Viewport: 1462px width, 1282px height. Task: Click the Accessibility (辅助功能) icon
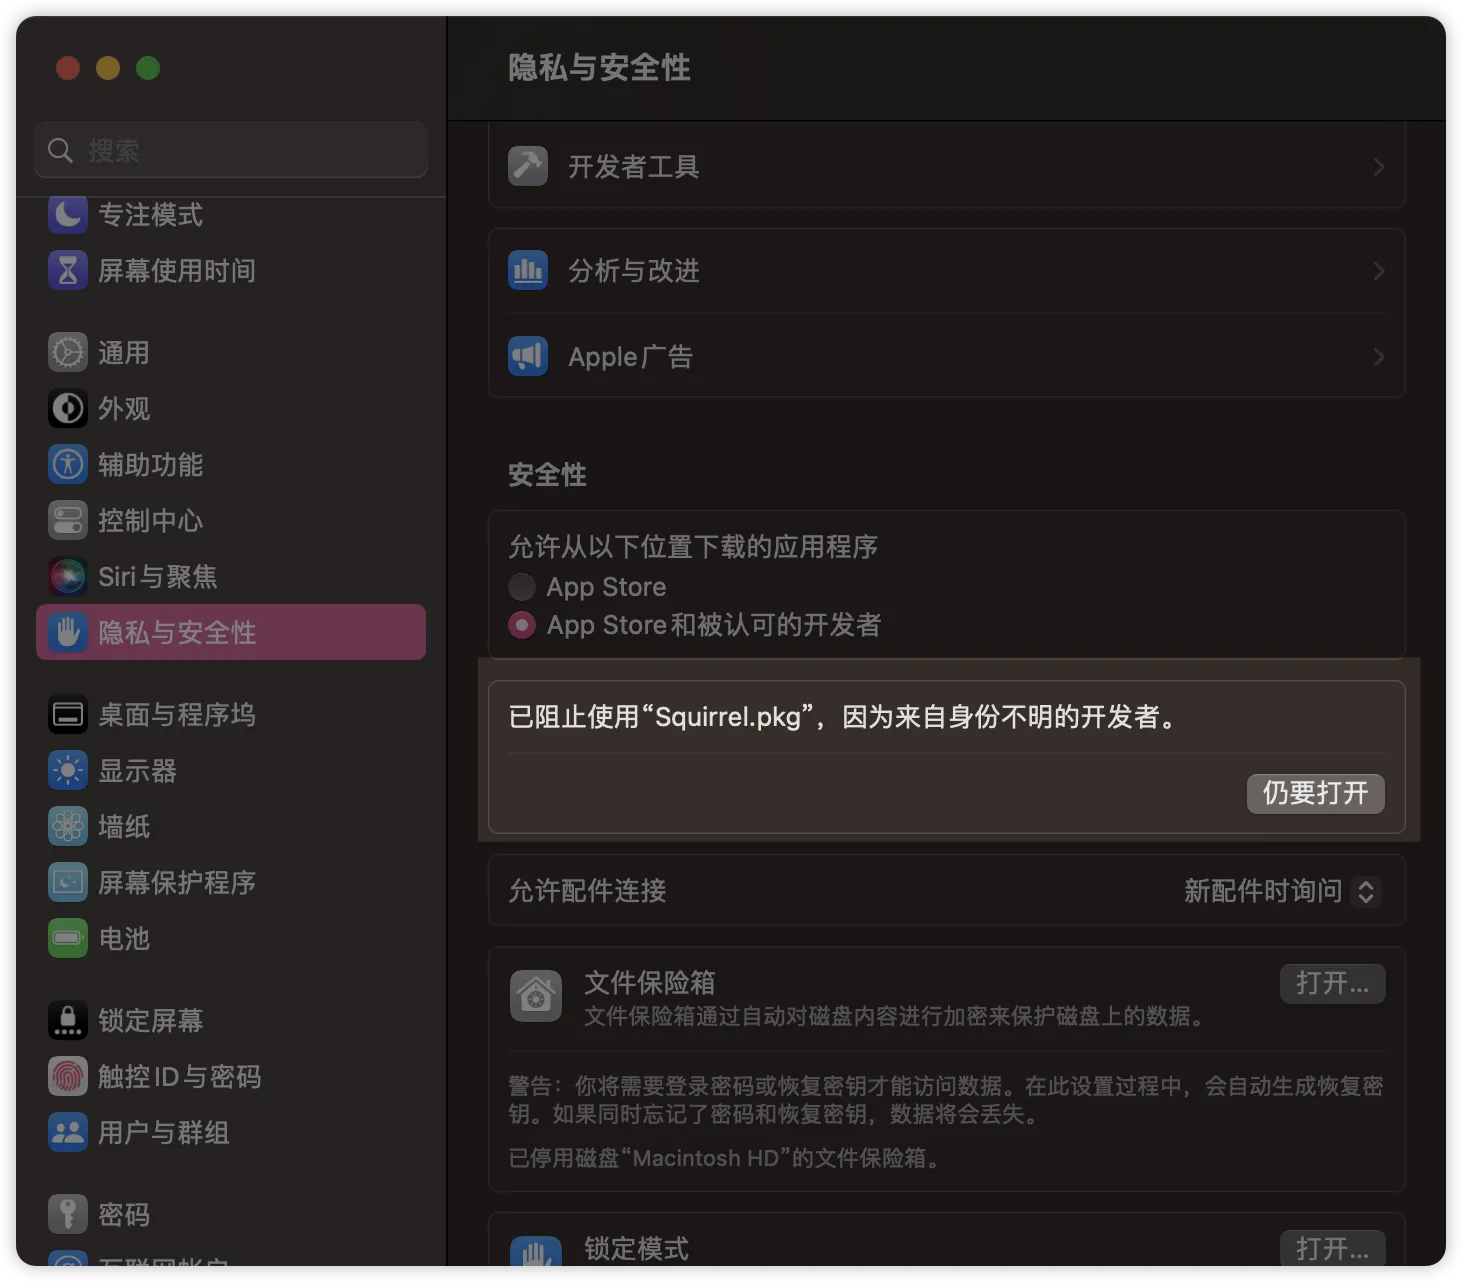tap(68, 464)
